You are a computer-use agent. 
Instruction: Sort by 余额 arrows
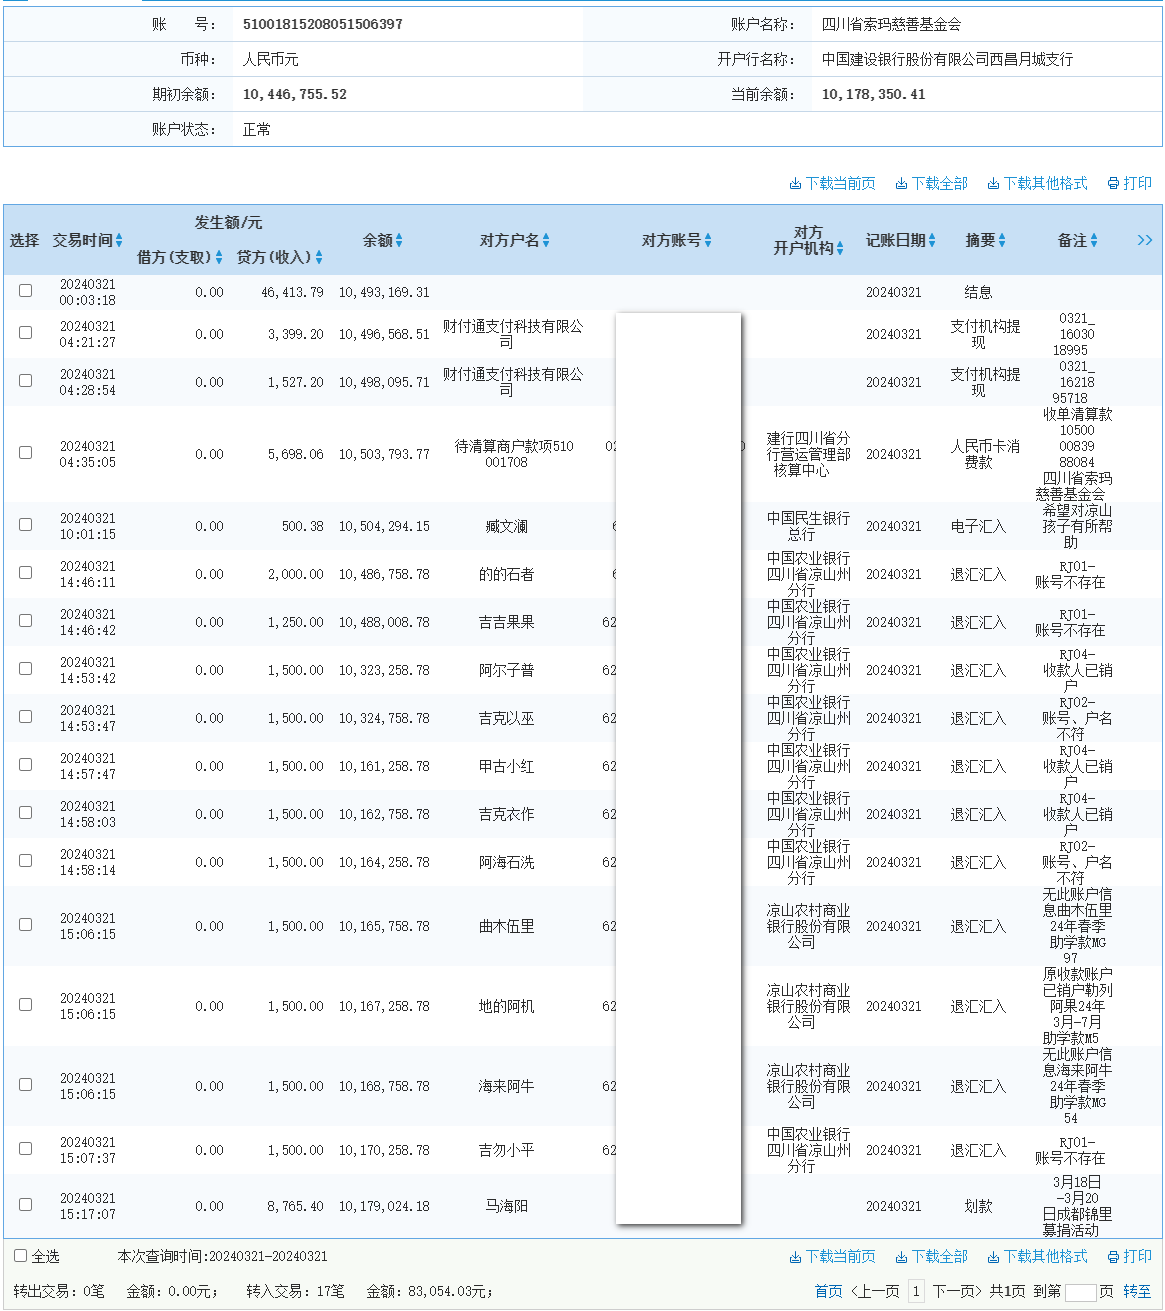pos(399,240)
